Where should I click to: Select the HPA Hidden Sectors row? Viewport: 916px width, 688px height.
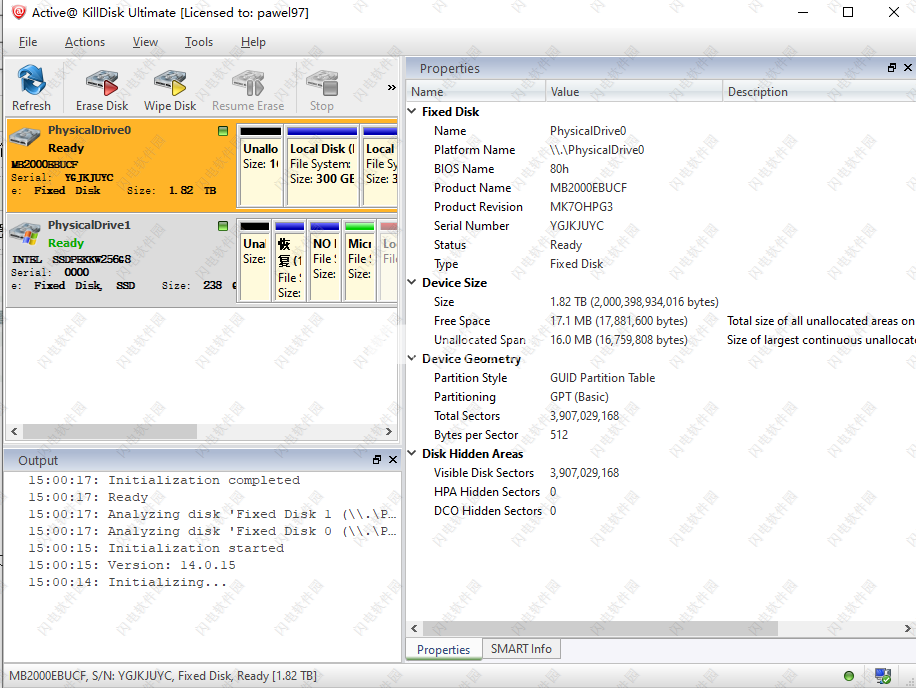[x=661, y=492]
